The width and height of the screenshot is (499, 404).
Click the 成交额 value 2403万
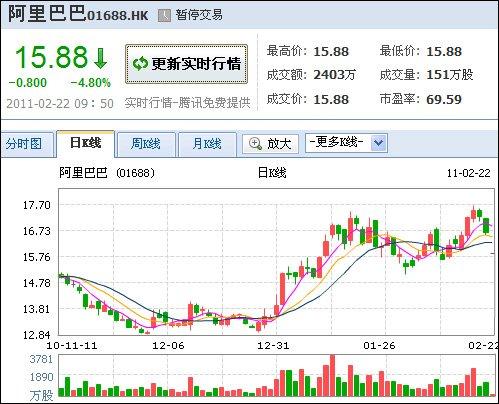tap(335, 75)
